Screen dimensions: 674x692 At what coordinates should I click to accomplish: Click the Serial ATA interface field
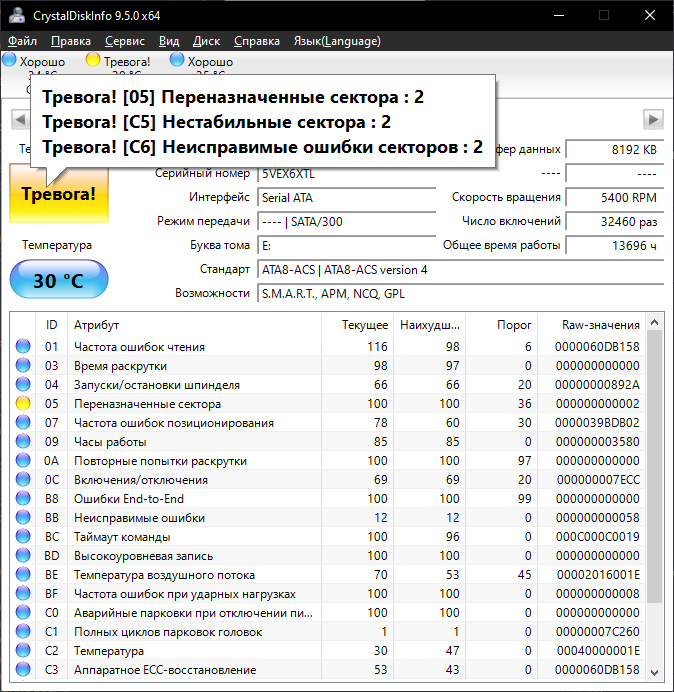(346, 197)
